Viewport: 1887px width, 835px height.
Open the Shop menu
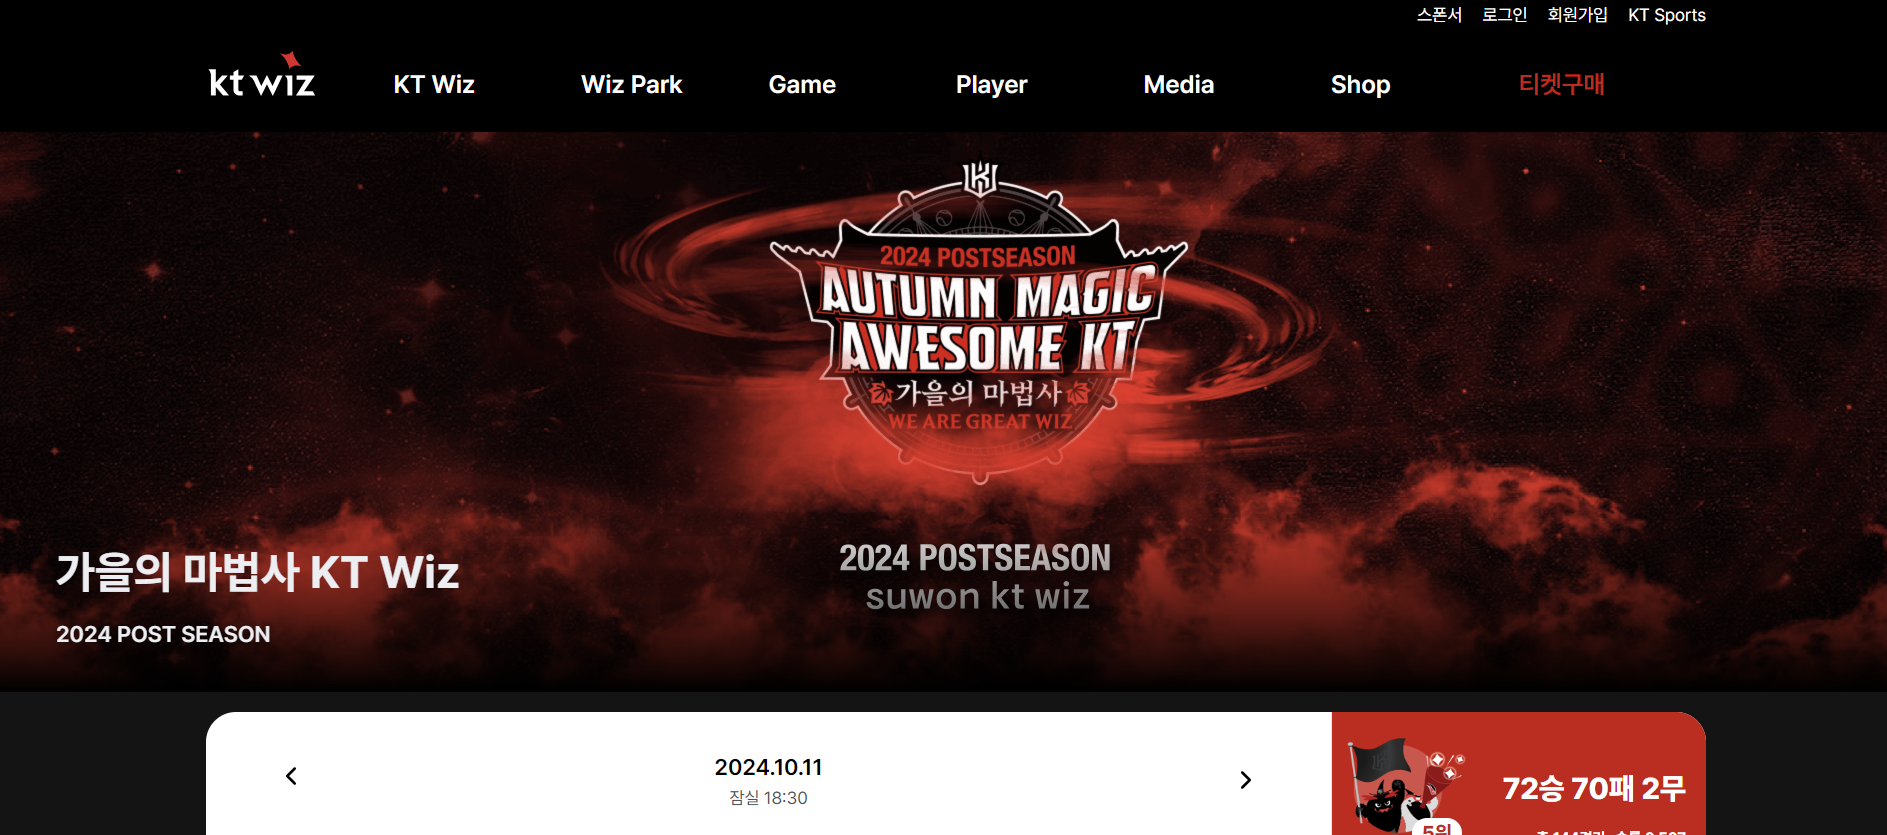click(1360, 85)
